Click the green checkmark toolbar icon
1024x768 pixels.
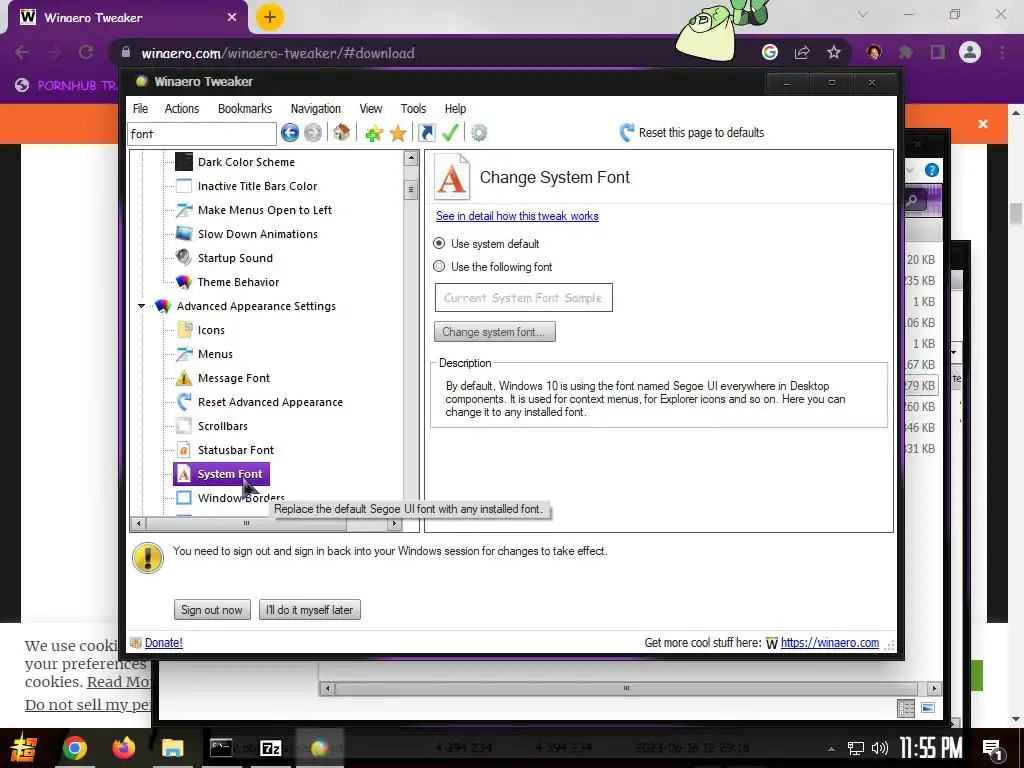click(450, 133)
